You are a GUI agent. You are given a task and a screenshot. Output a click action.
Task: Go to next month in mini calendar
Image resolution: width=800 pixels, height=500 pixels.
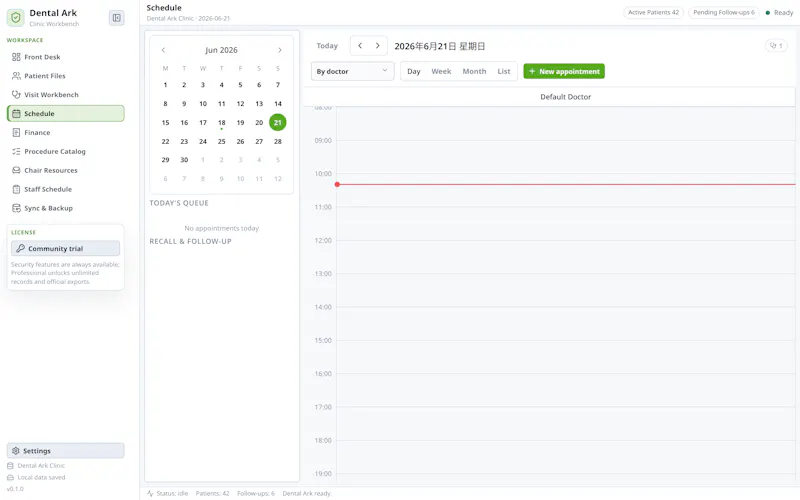[x=280, y=50]
